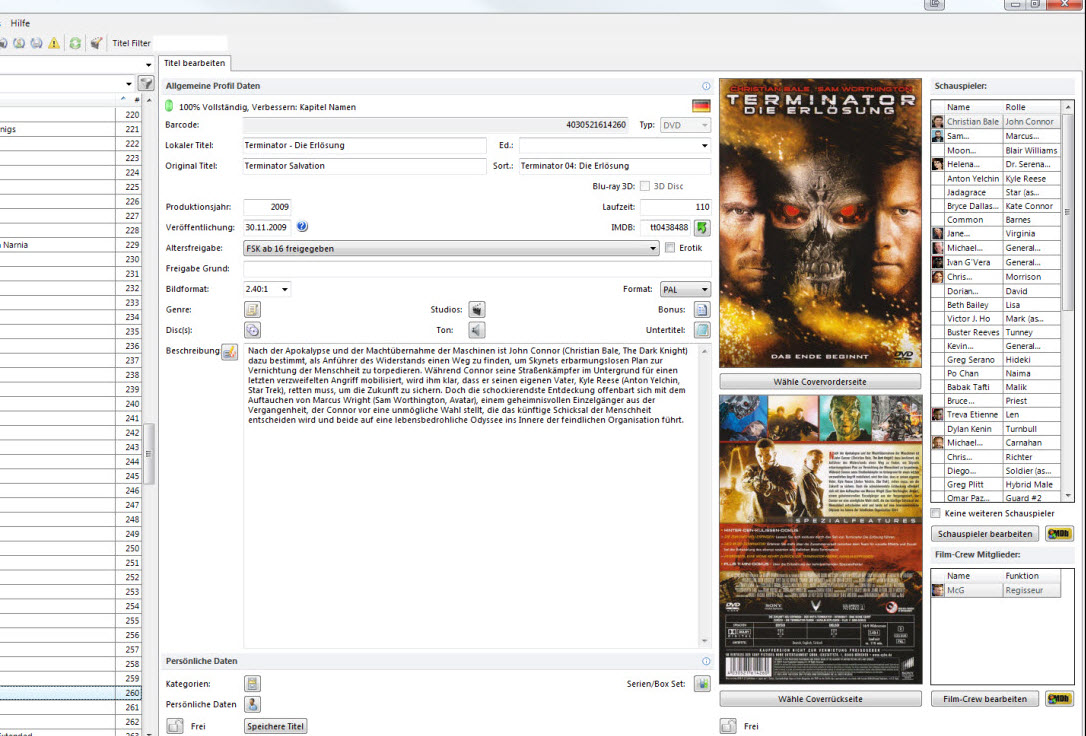
Task: Click the Freigabe Grund field
Action: (477, 269)
